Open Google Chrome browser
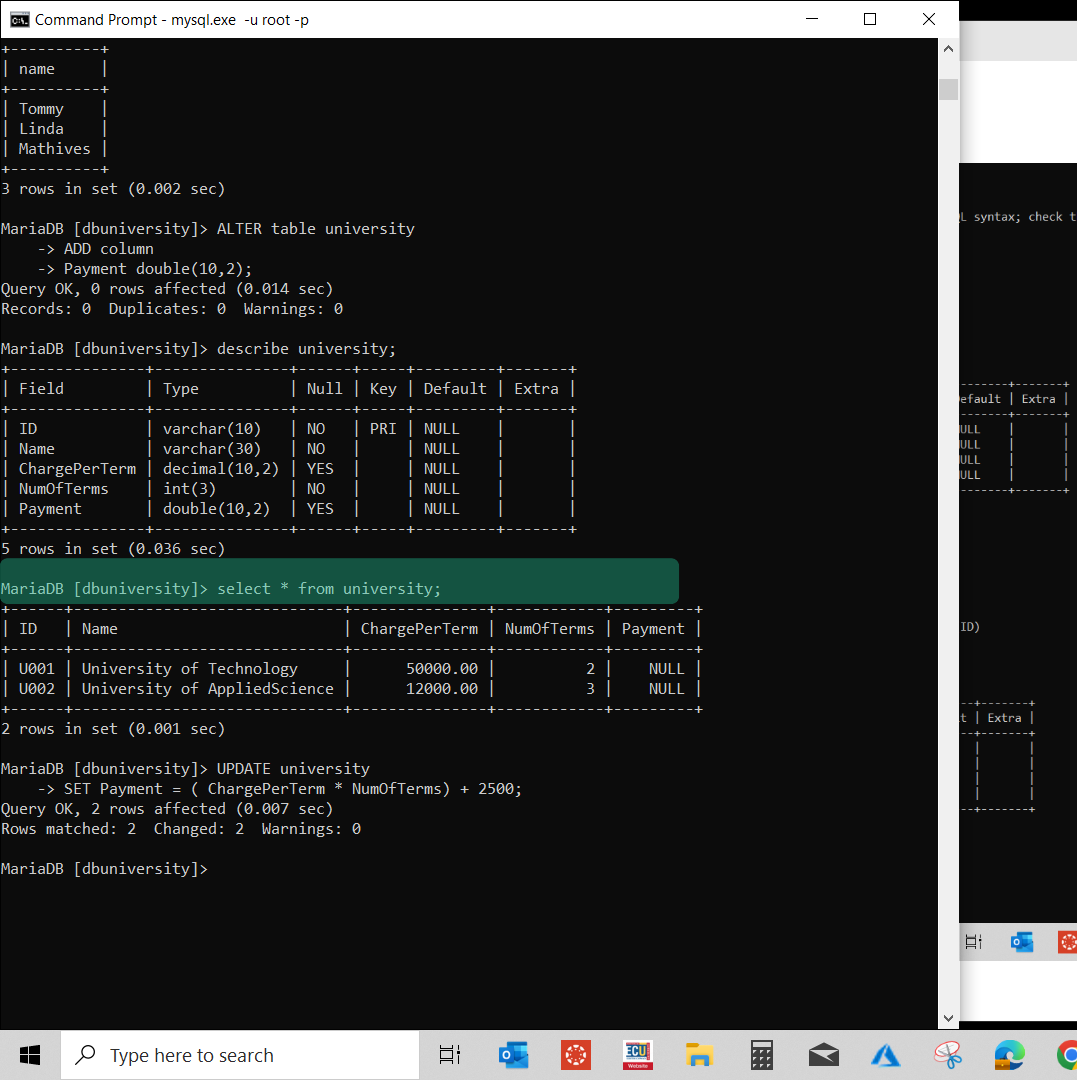The image size is (1077, 1080). [x=1069, y=1054]
